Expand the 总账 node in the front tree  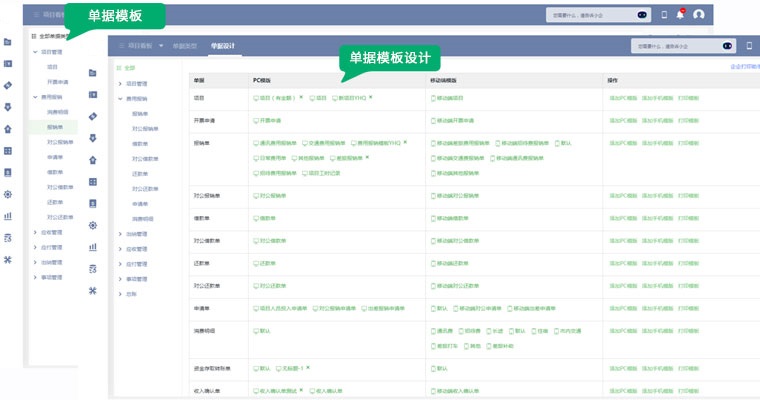[x=120, y=293]
